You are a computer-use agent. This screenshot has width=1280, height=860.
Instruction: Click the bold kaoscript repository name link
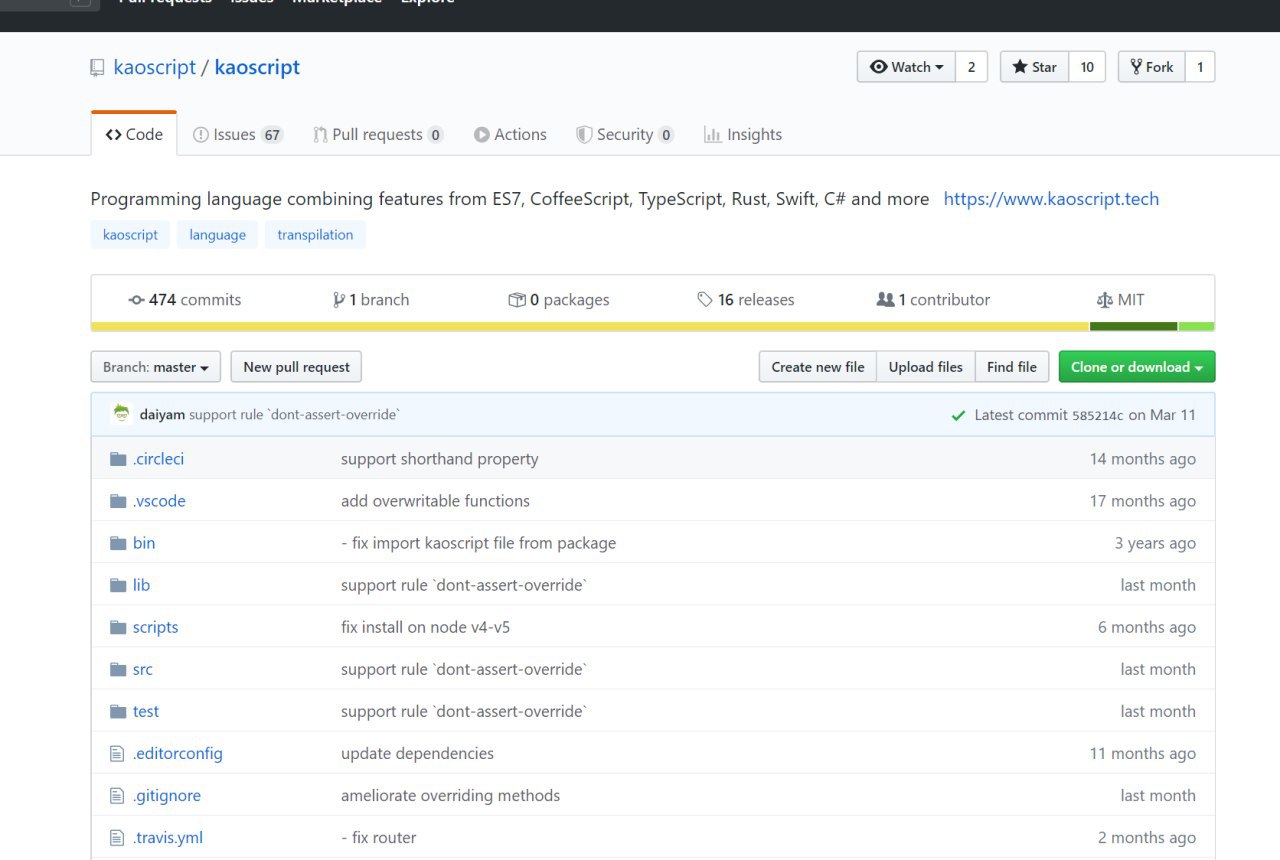257,67
